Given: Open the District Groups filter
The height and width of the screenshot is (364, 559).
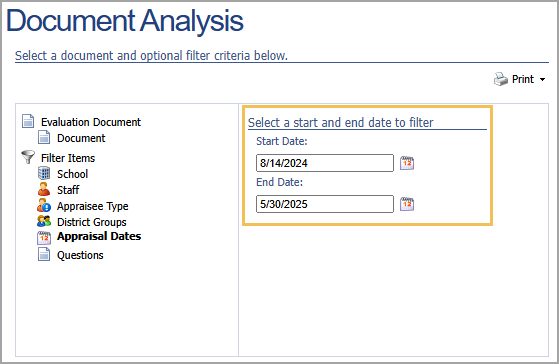Looking at the screenshot, I should [92, 222].
